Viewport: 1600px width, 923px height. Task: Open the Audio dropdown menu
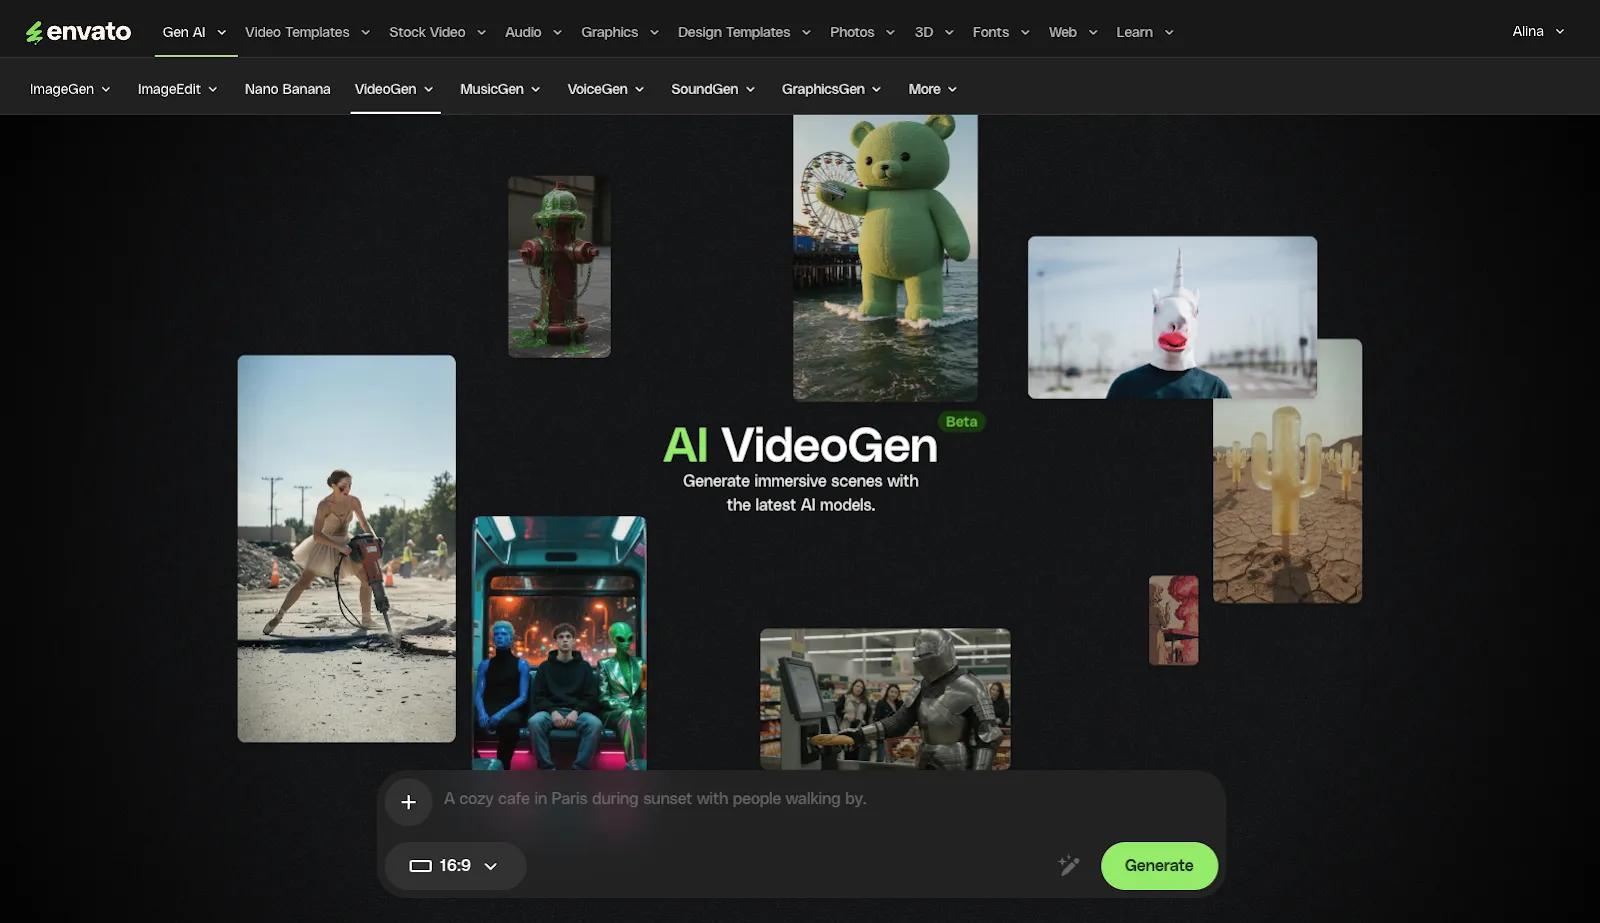pyautogui.click(x=533, y=32)
